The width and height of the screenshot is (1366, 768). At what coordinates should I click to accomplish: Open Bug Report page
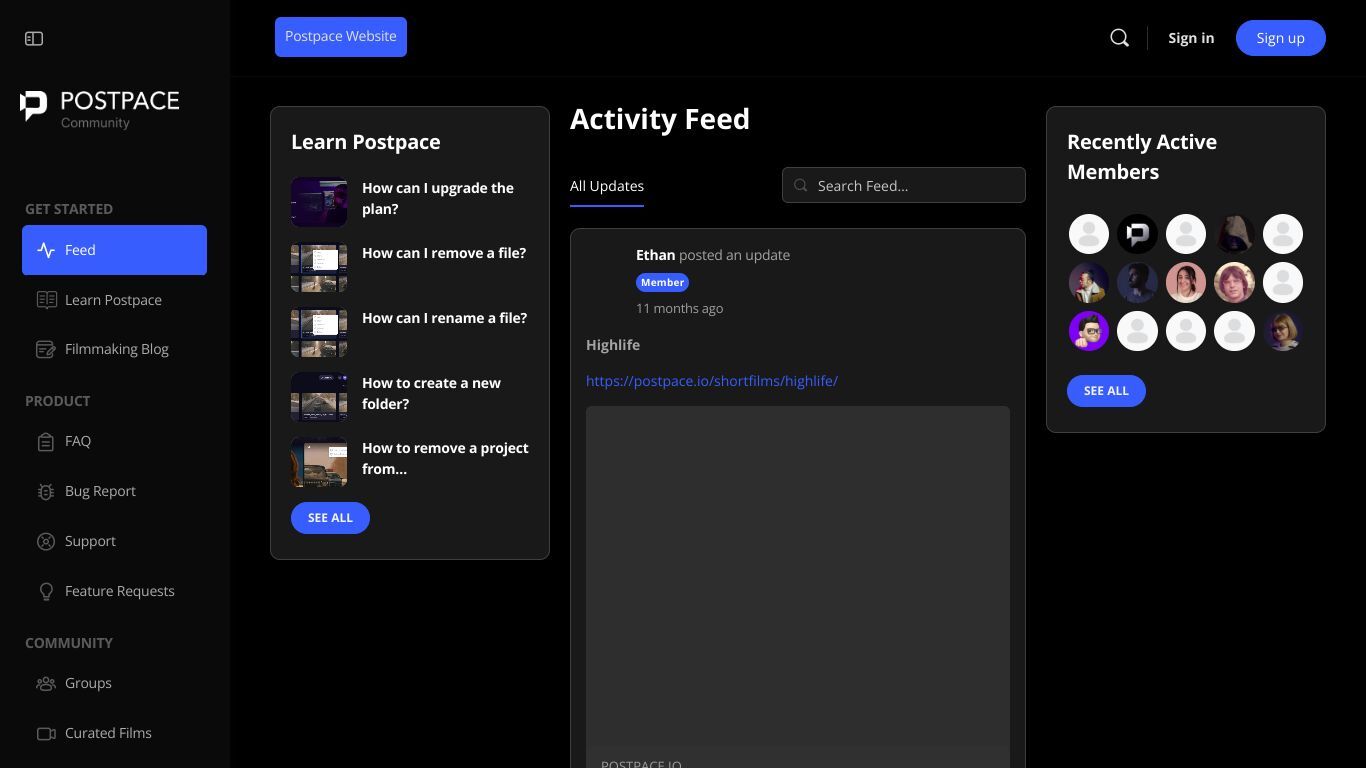click(114, 491)
